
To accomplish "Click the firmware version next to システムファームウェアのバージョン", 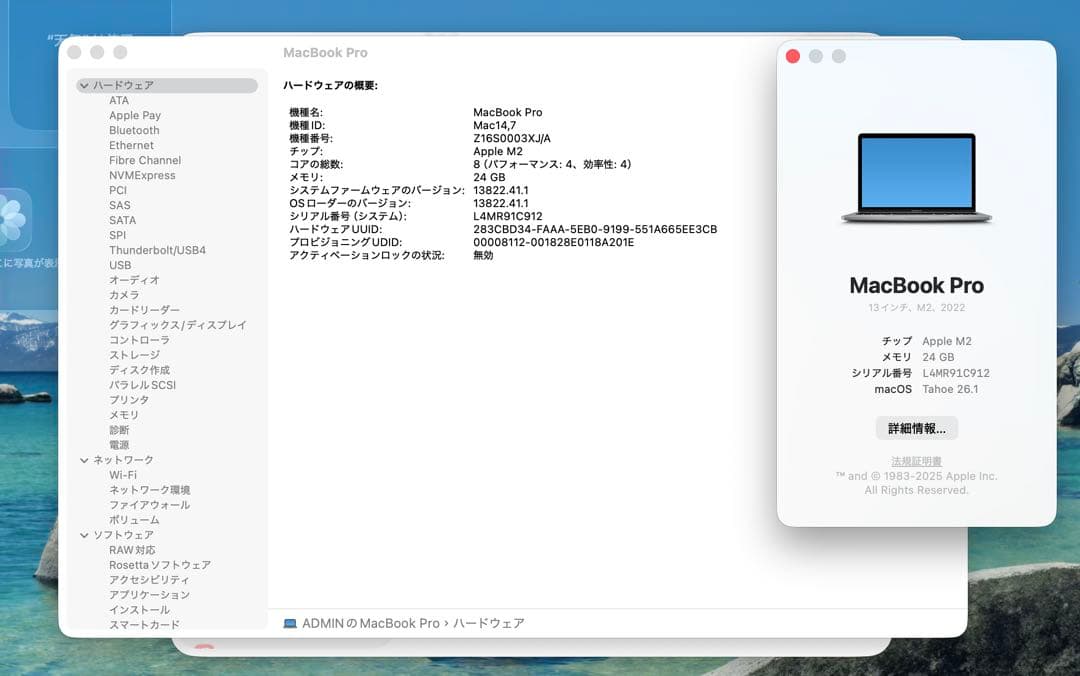I will point(501,190).
